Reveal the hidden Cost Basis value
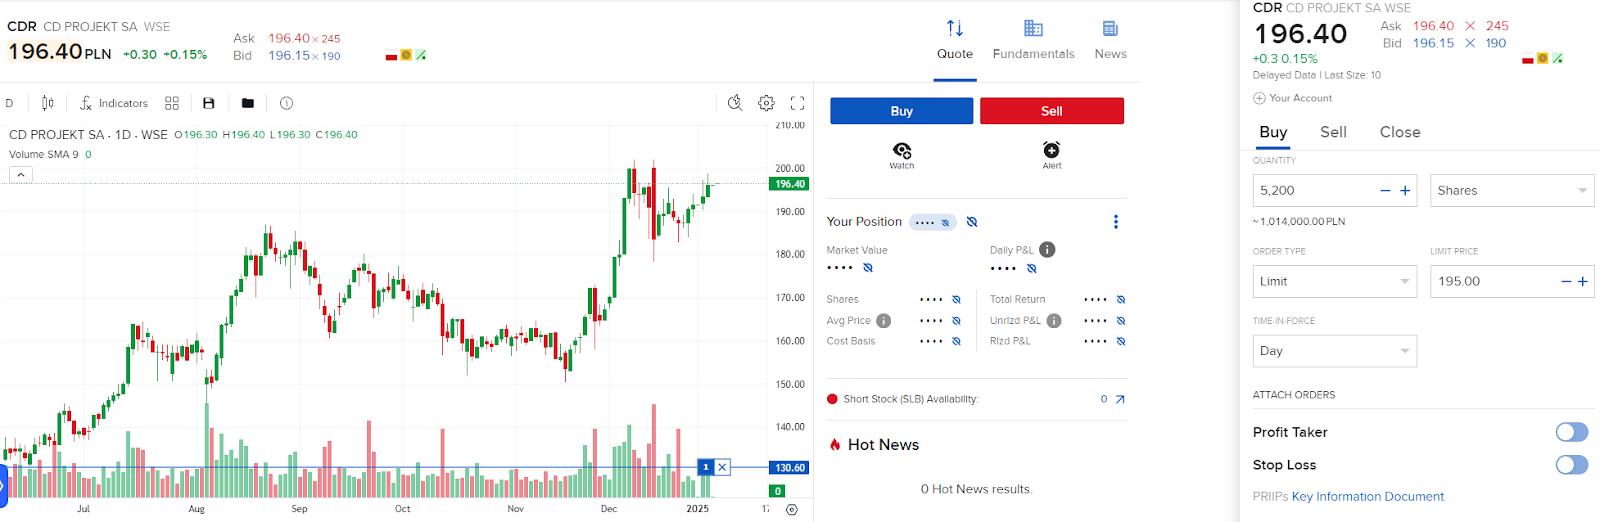 point(957,341)
